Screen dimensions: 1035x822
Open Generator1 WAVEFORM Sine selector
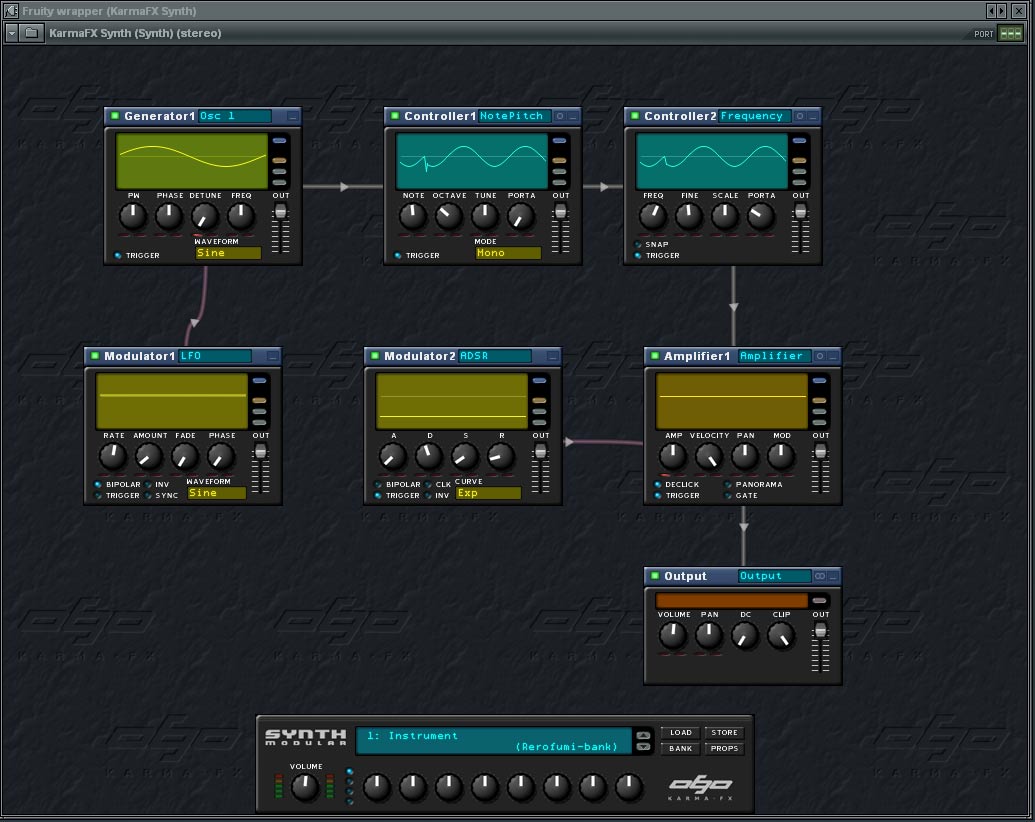point(228,253)
